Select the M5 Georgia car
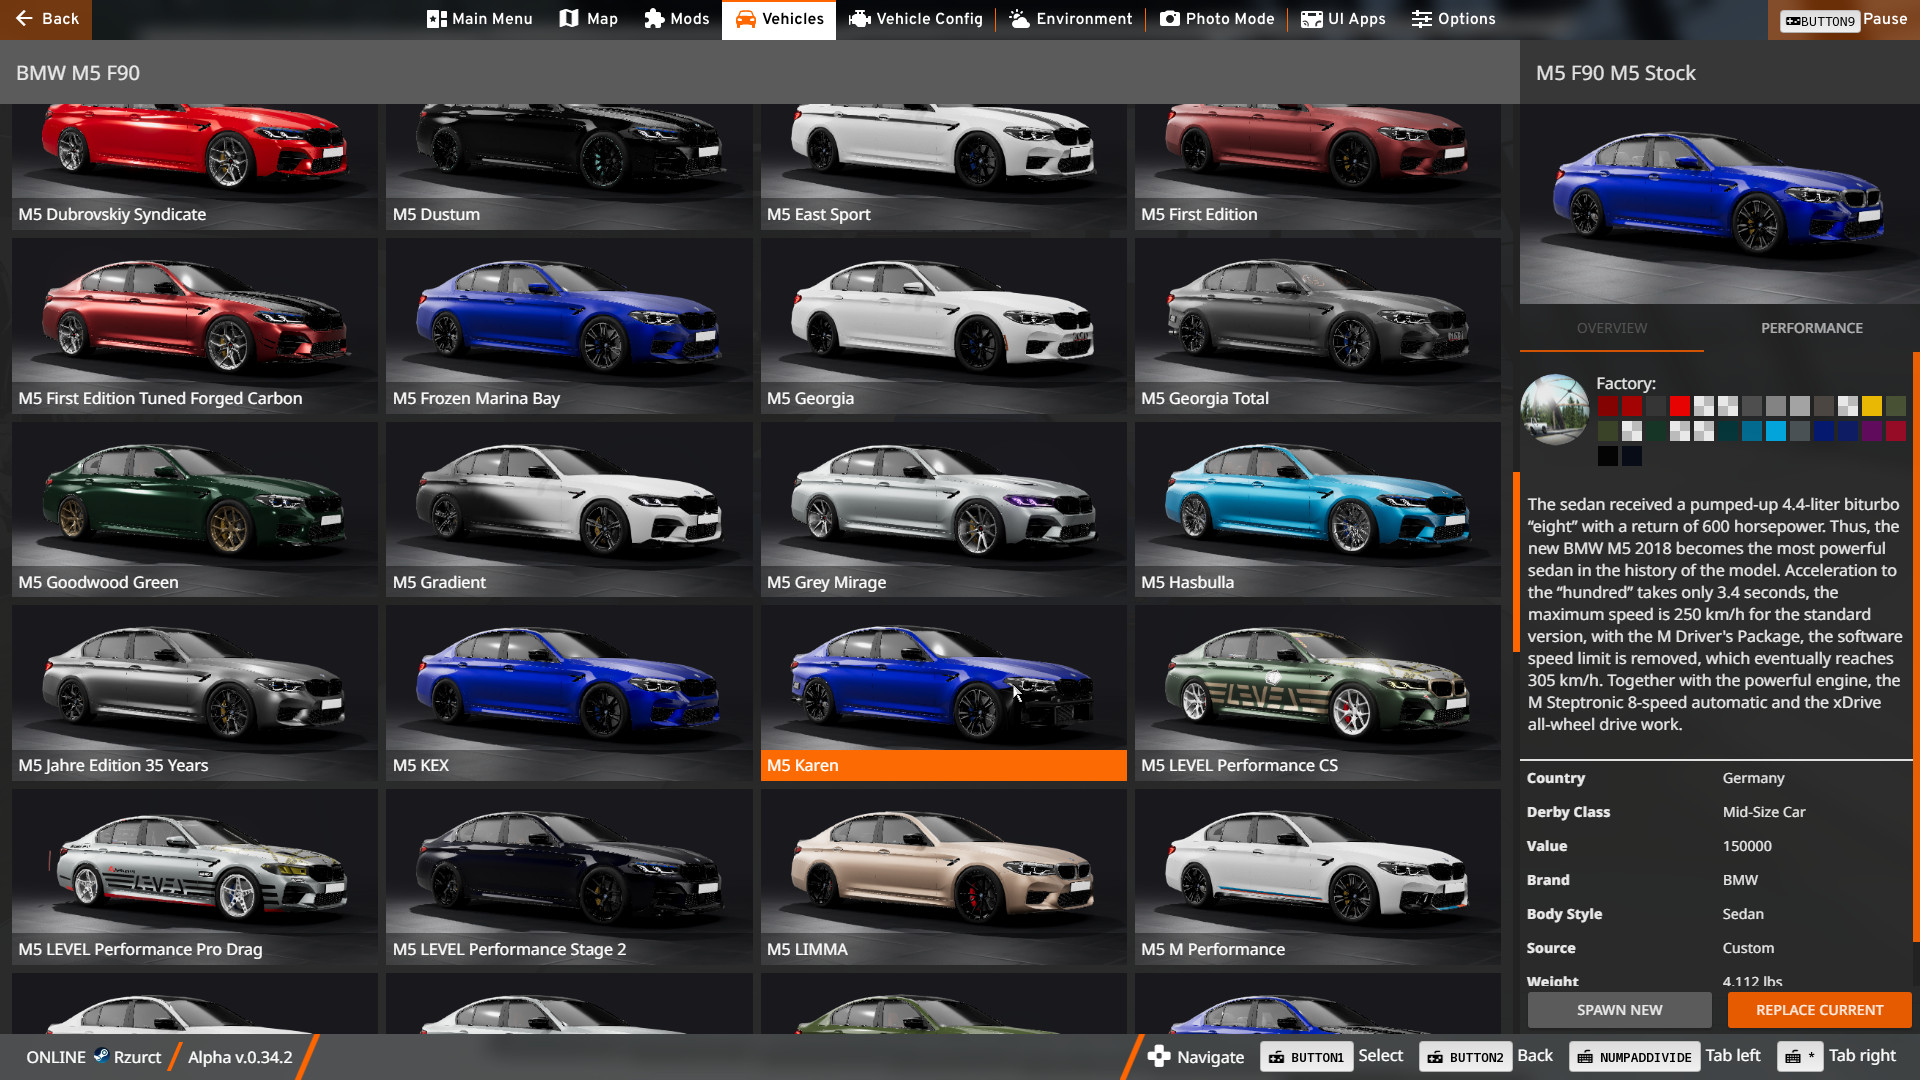 tap(943, 326)
